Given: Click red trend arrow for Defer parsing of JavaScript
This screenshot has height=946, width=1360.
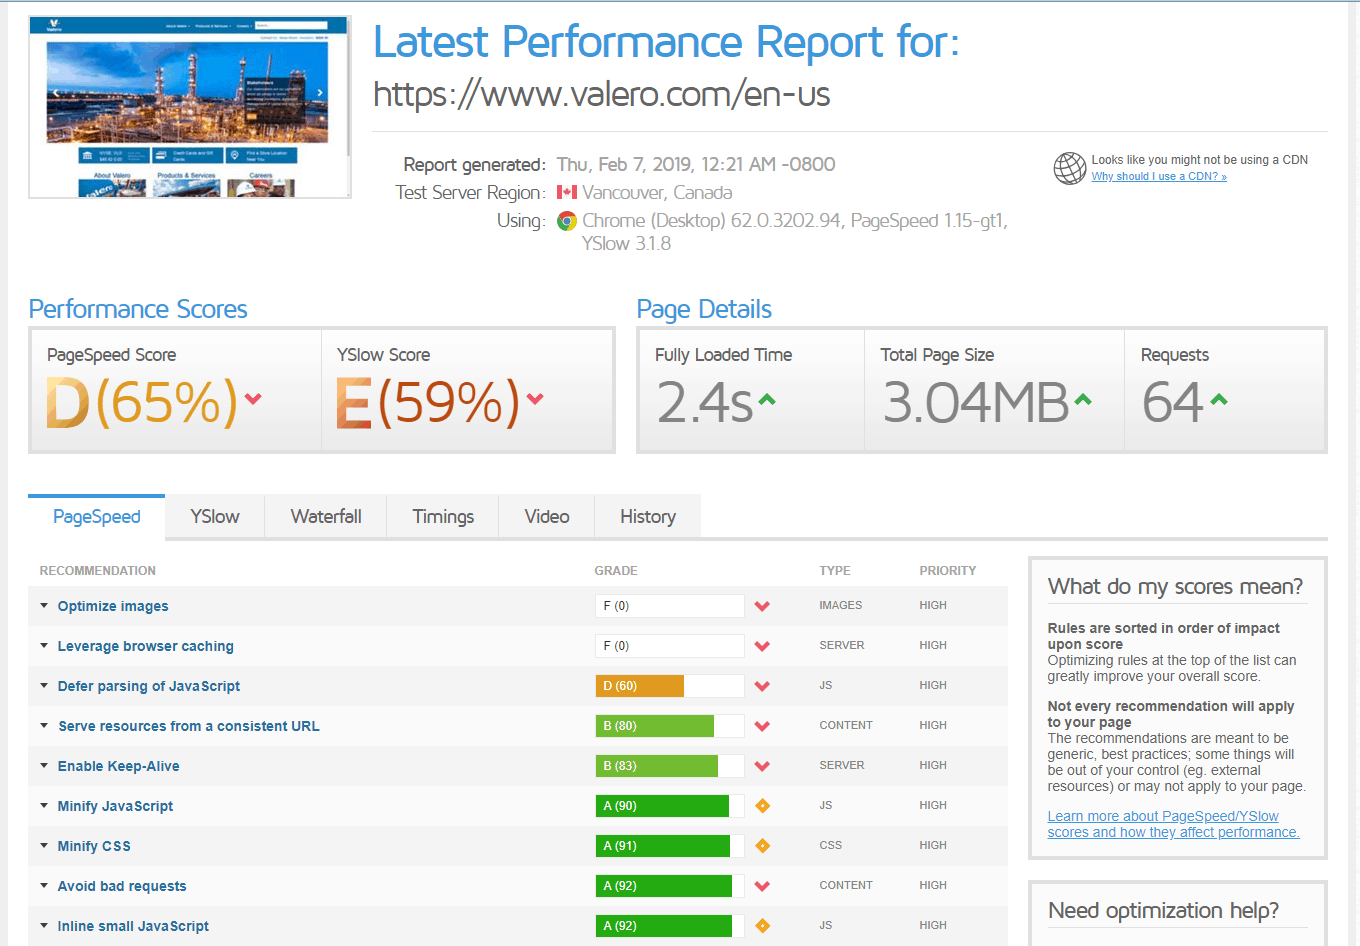Looking at the screenshot, I should (762, 686).
